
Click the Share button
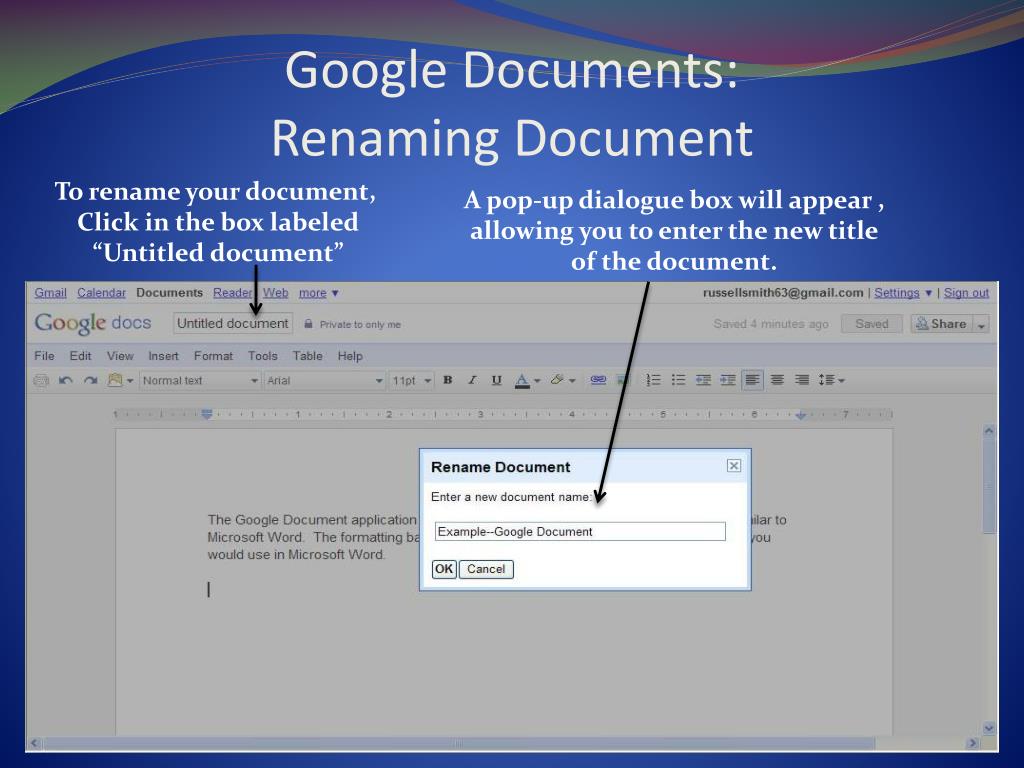click(941, 324)
